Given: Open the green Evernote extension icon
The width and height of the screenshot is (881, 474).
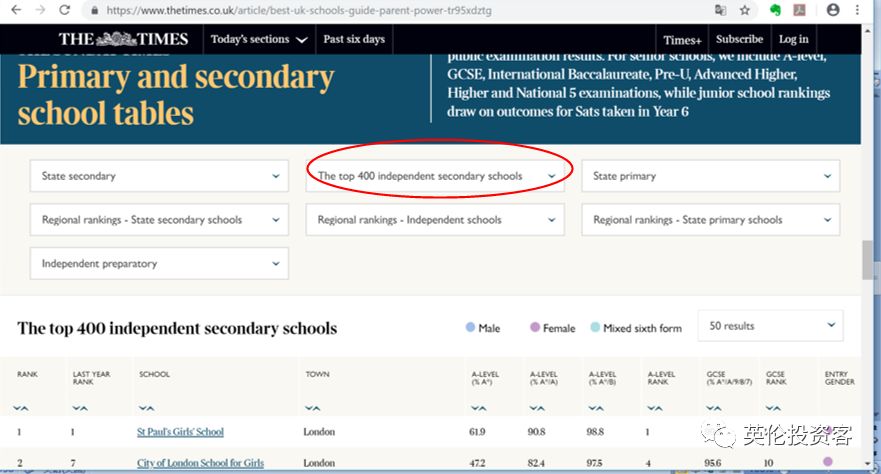Looking at the screenshot, I should (775, 10).
